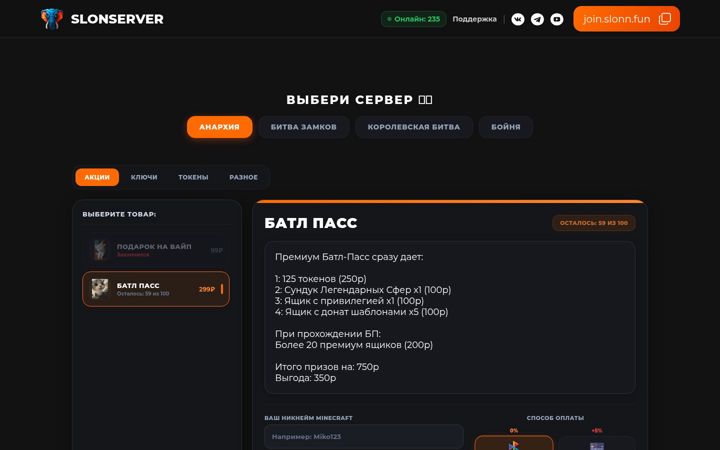Choose the Королевская Битва server
The image size is (720, 450).
(414, 127)
